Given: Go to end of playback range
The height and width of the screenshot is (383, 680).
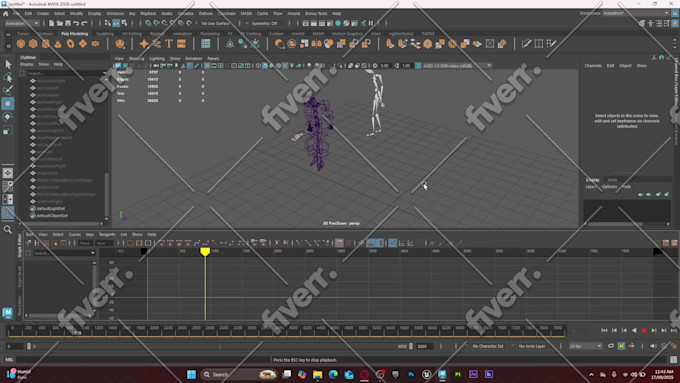Looking at the screenshot, I should [673, 331].
